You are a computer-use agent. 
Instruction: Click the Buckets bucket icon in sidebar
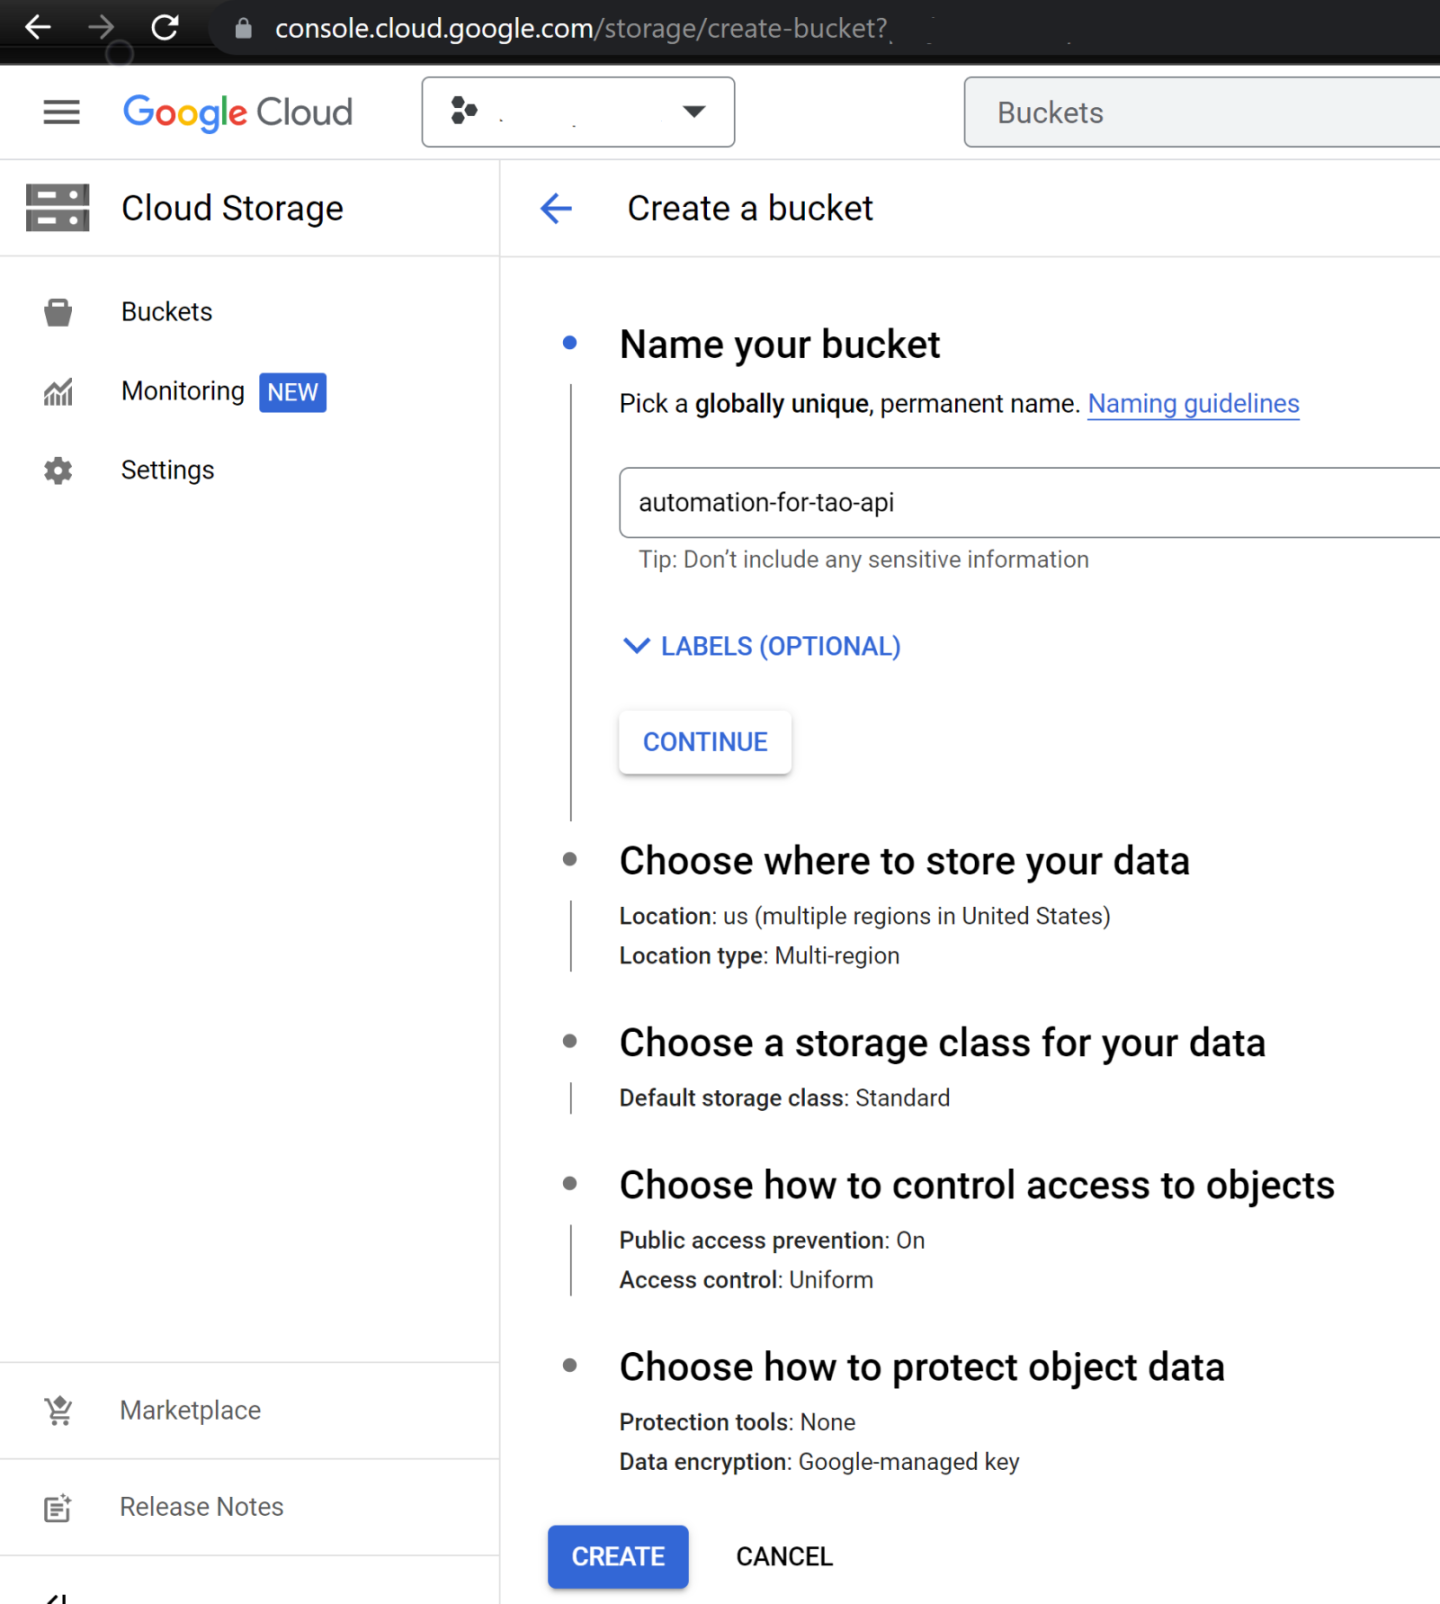click(x=58, y=312)
